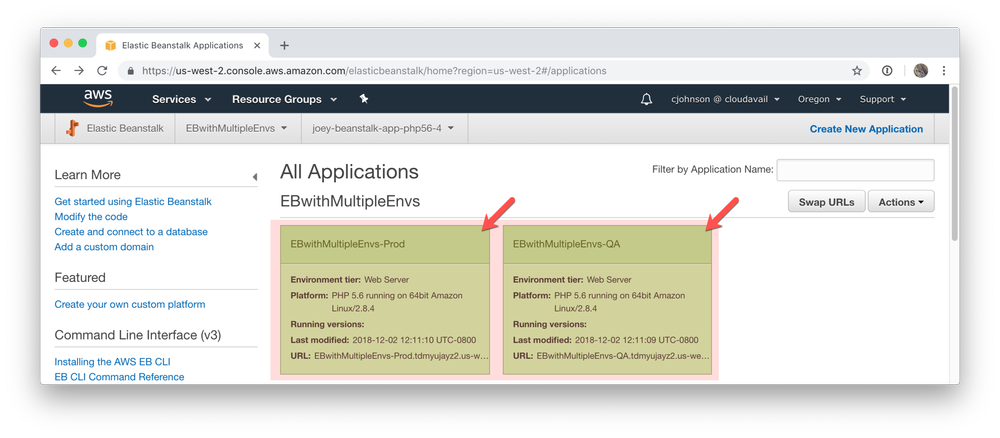Open the EBwithMultipleEnvs-QA environment card

pyautogui.click(x=607, y=299)
